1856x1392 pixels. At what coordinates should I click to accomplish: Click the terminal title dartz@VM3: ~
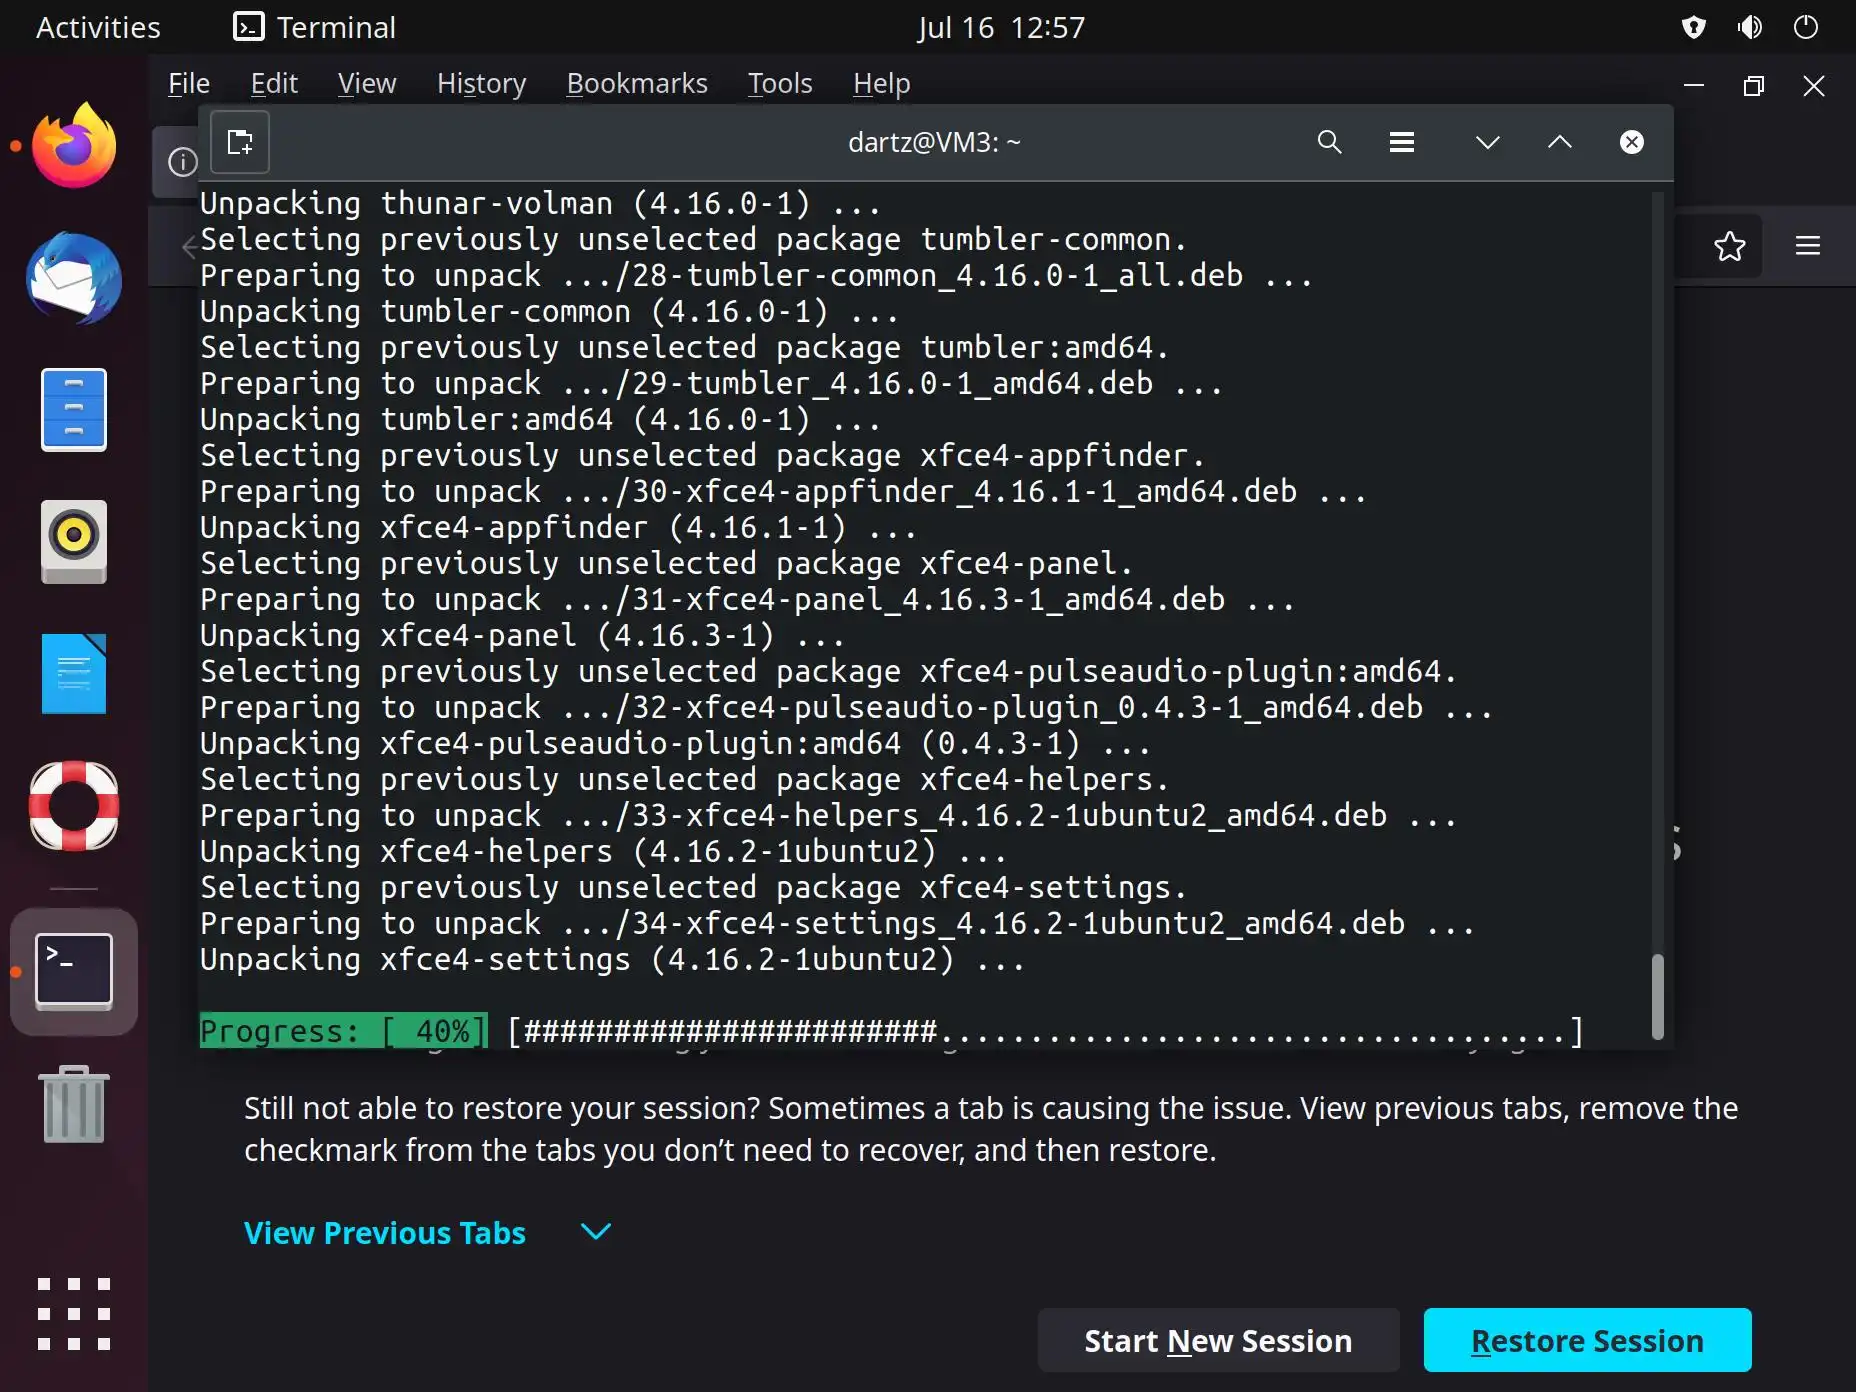point(935,143)
